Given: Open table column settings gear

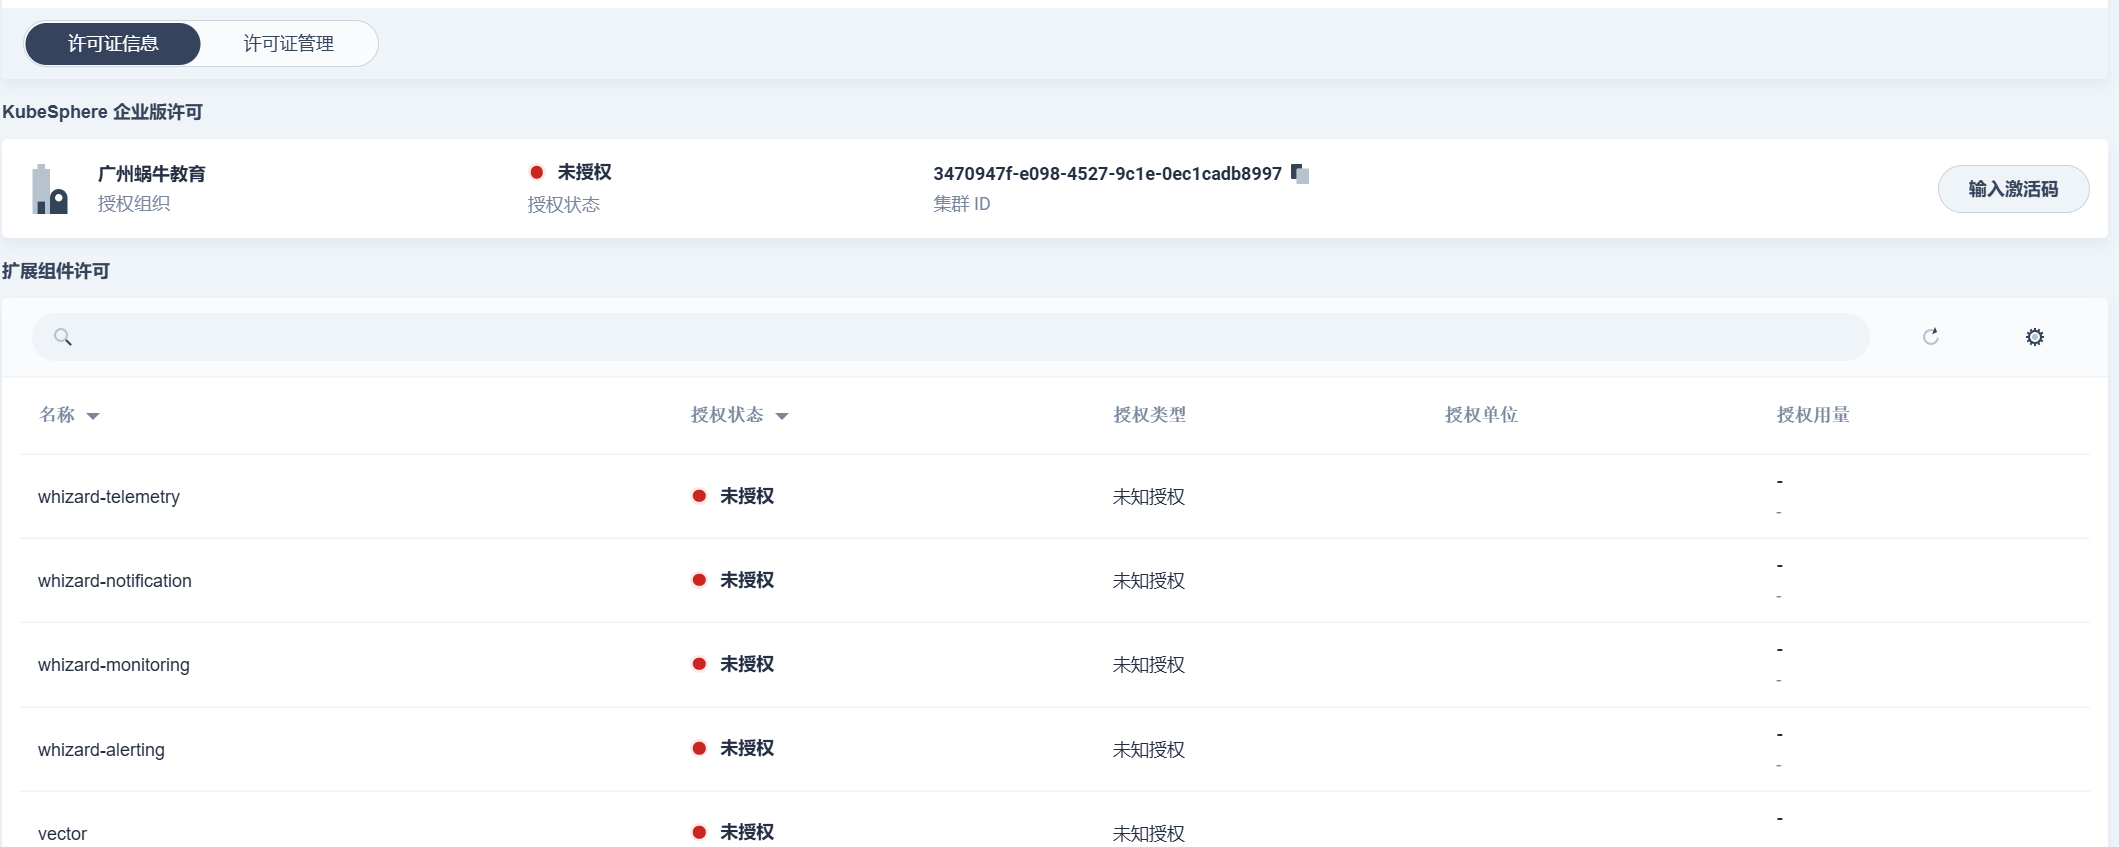Looking at the screenshot, I should tap(2035, 337).
